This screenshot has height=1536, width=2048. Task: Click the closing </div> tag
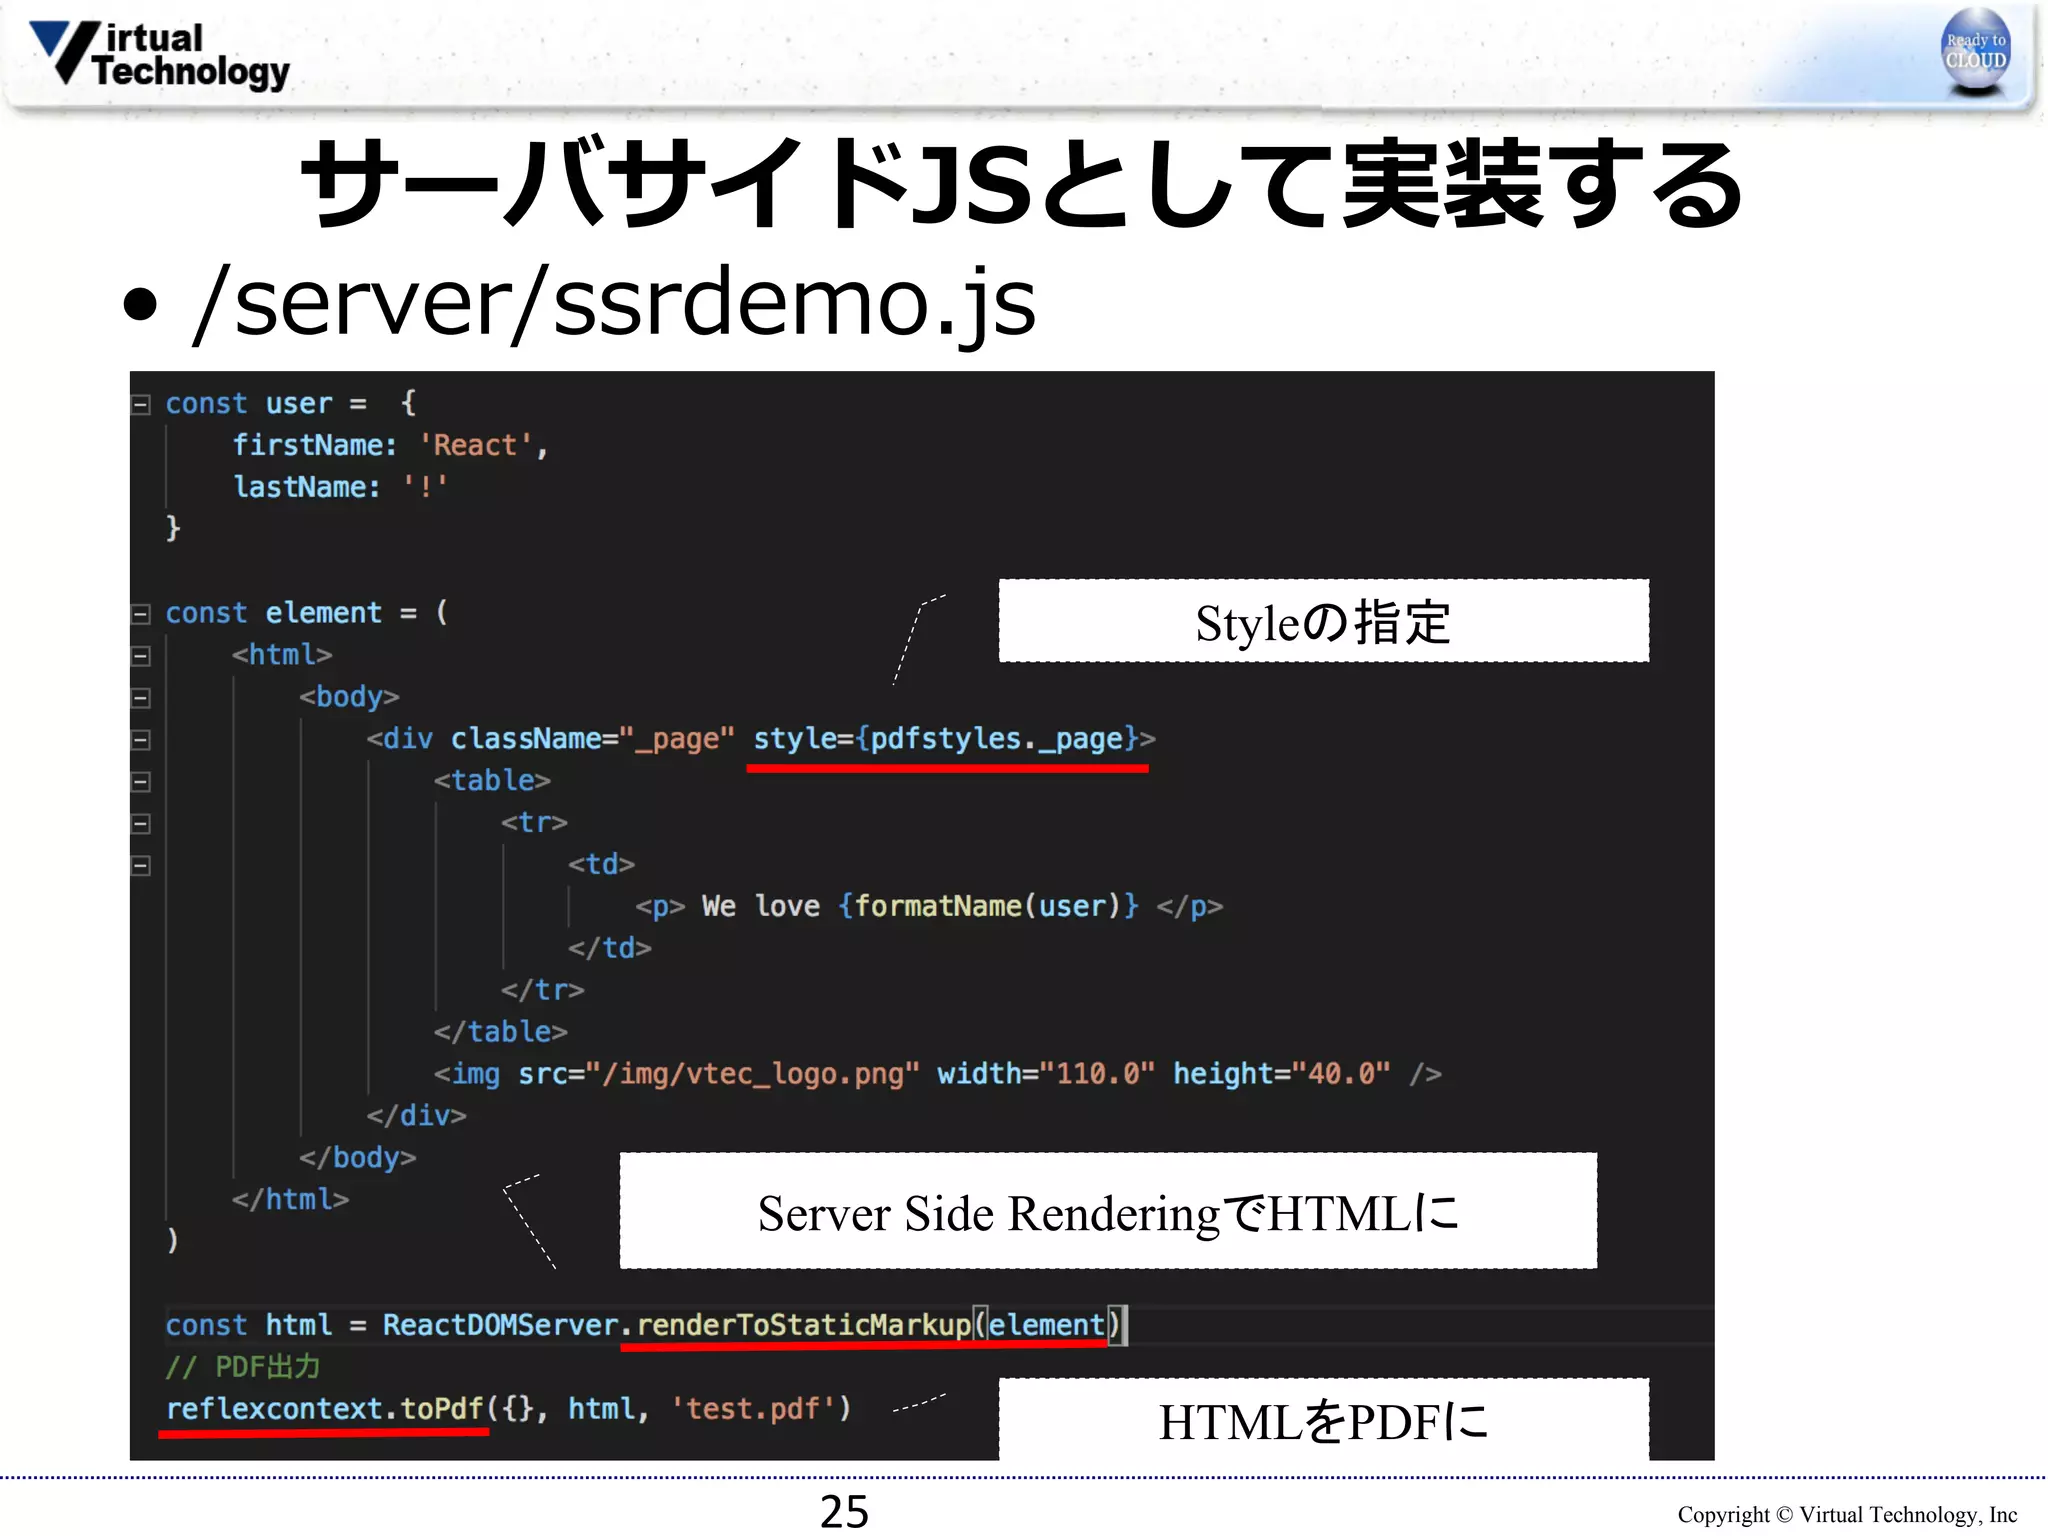pyautogui.click(x=416, y=1116)
